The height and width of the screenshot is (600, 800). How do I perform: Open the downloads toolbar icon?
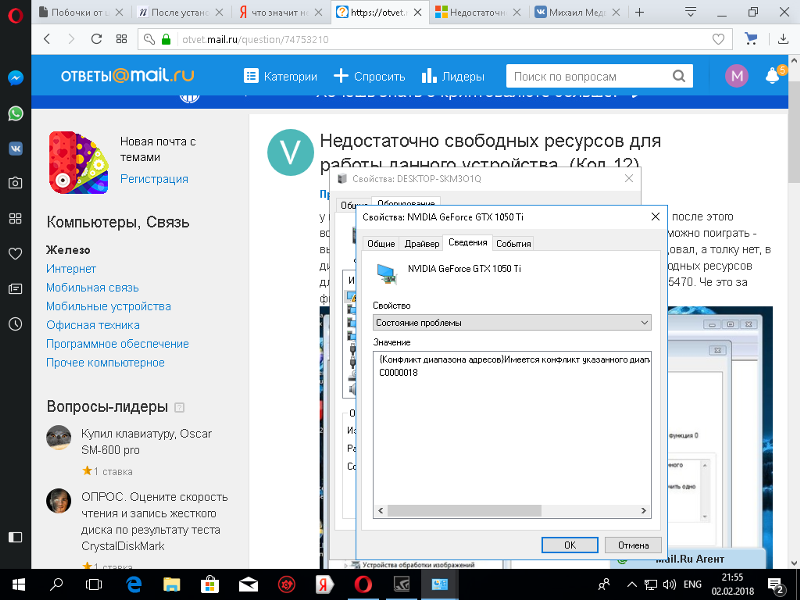(783, 39)
